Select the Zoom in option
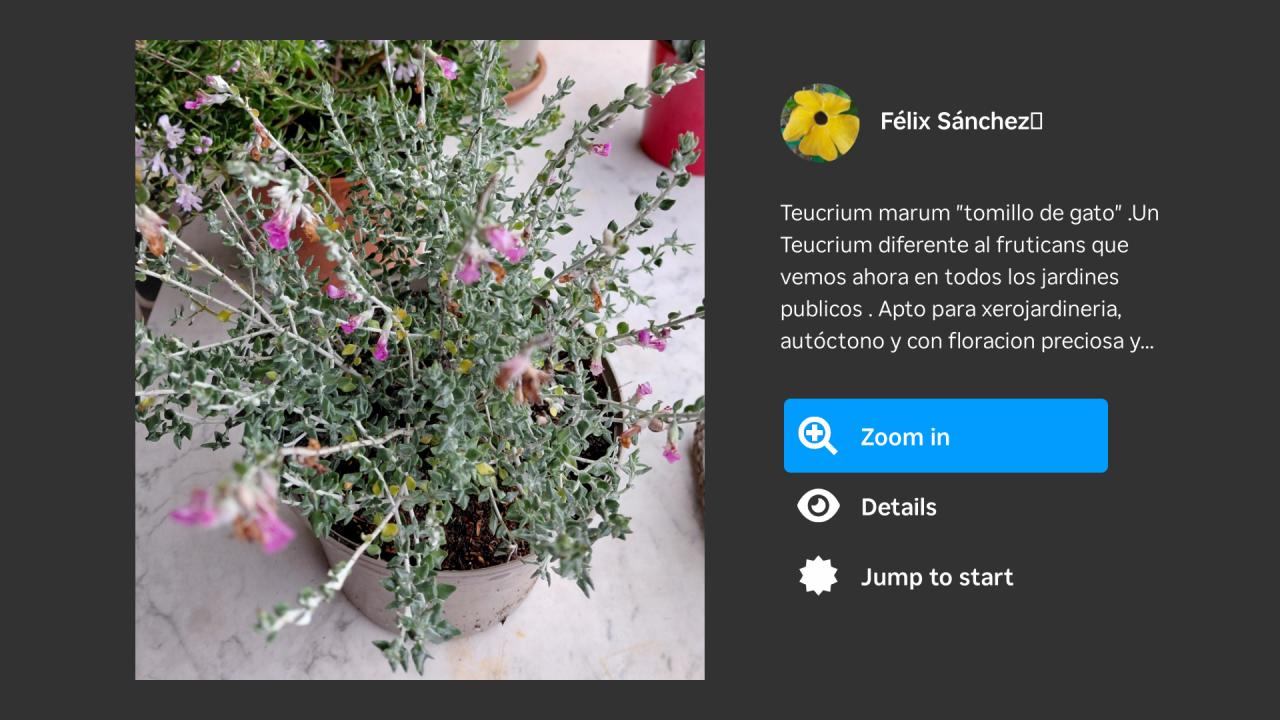1280x720 pixels. pos(946,436)
